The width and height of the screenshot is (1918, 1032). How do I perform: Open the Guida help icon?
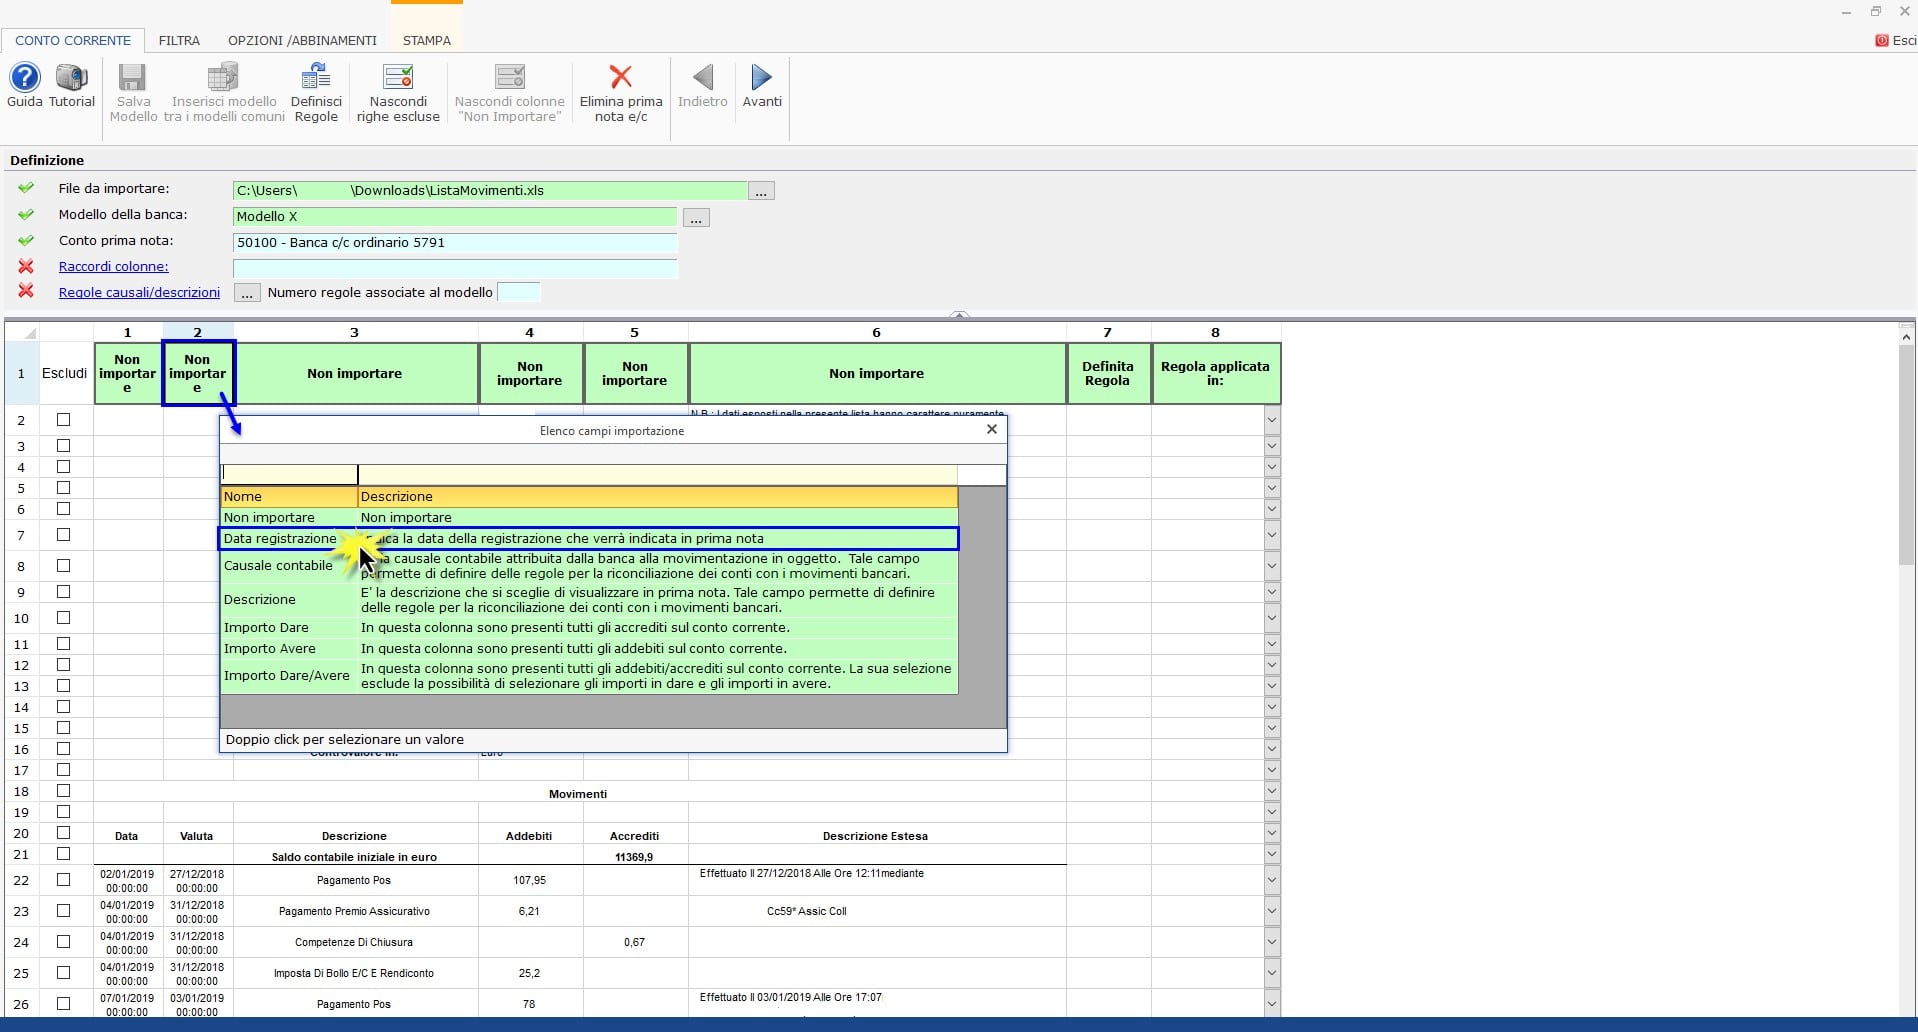pyautogui.click(x=24, y=78)
